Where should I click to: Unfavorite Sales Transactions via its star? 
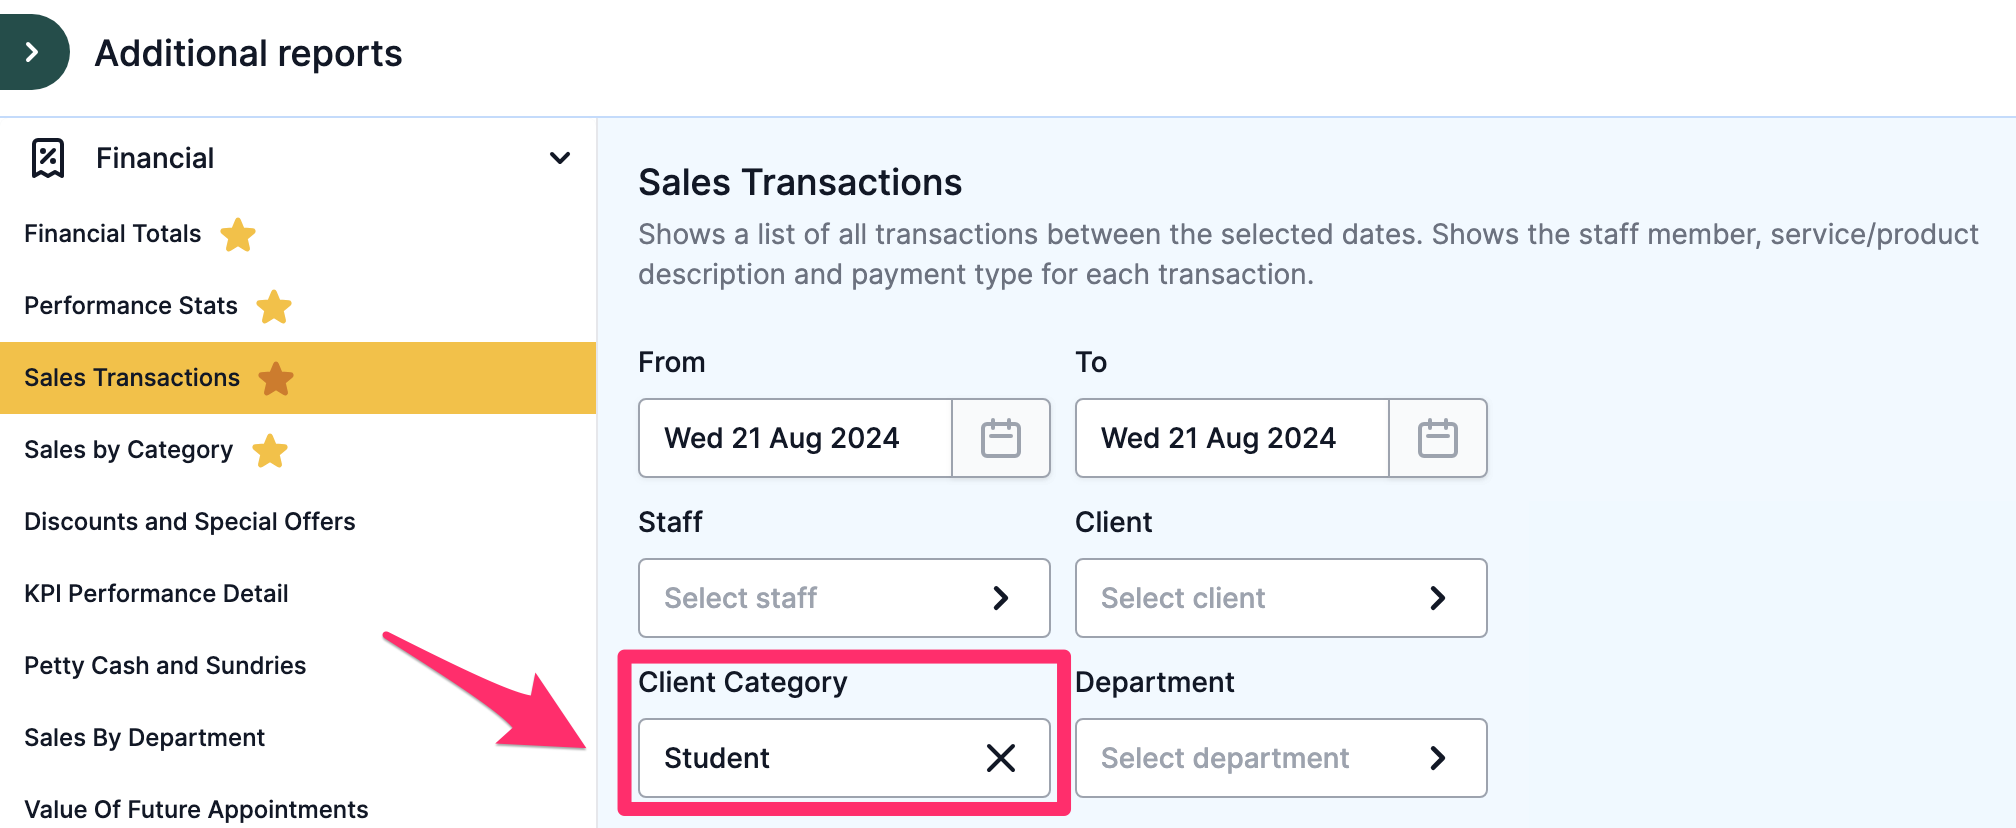pos(276,379)
